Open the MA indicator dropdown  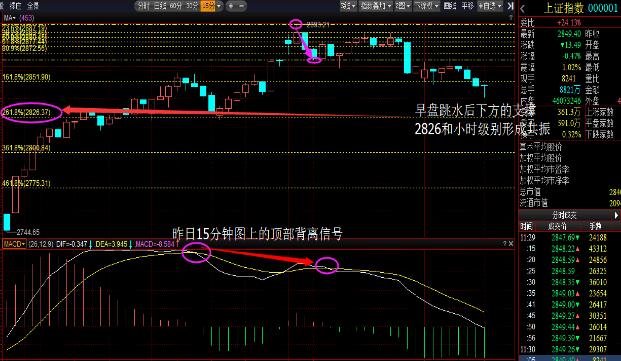[x=10, y=18]
